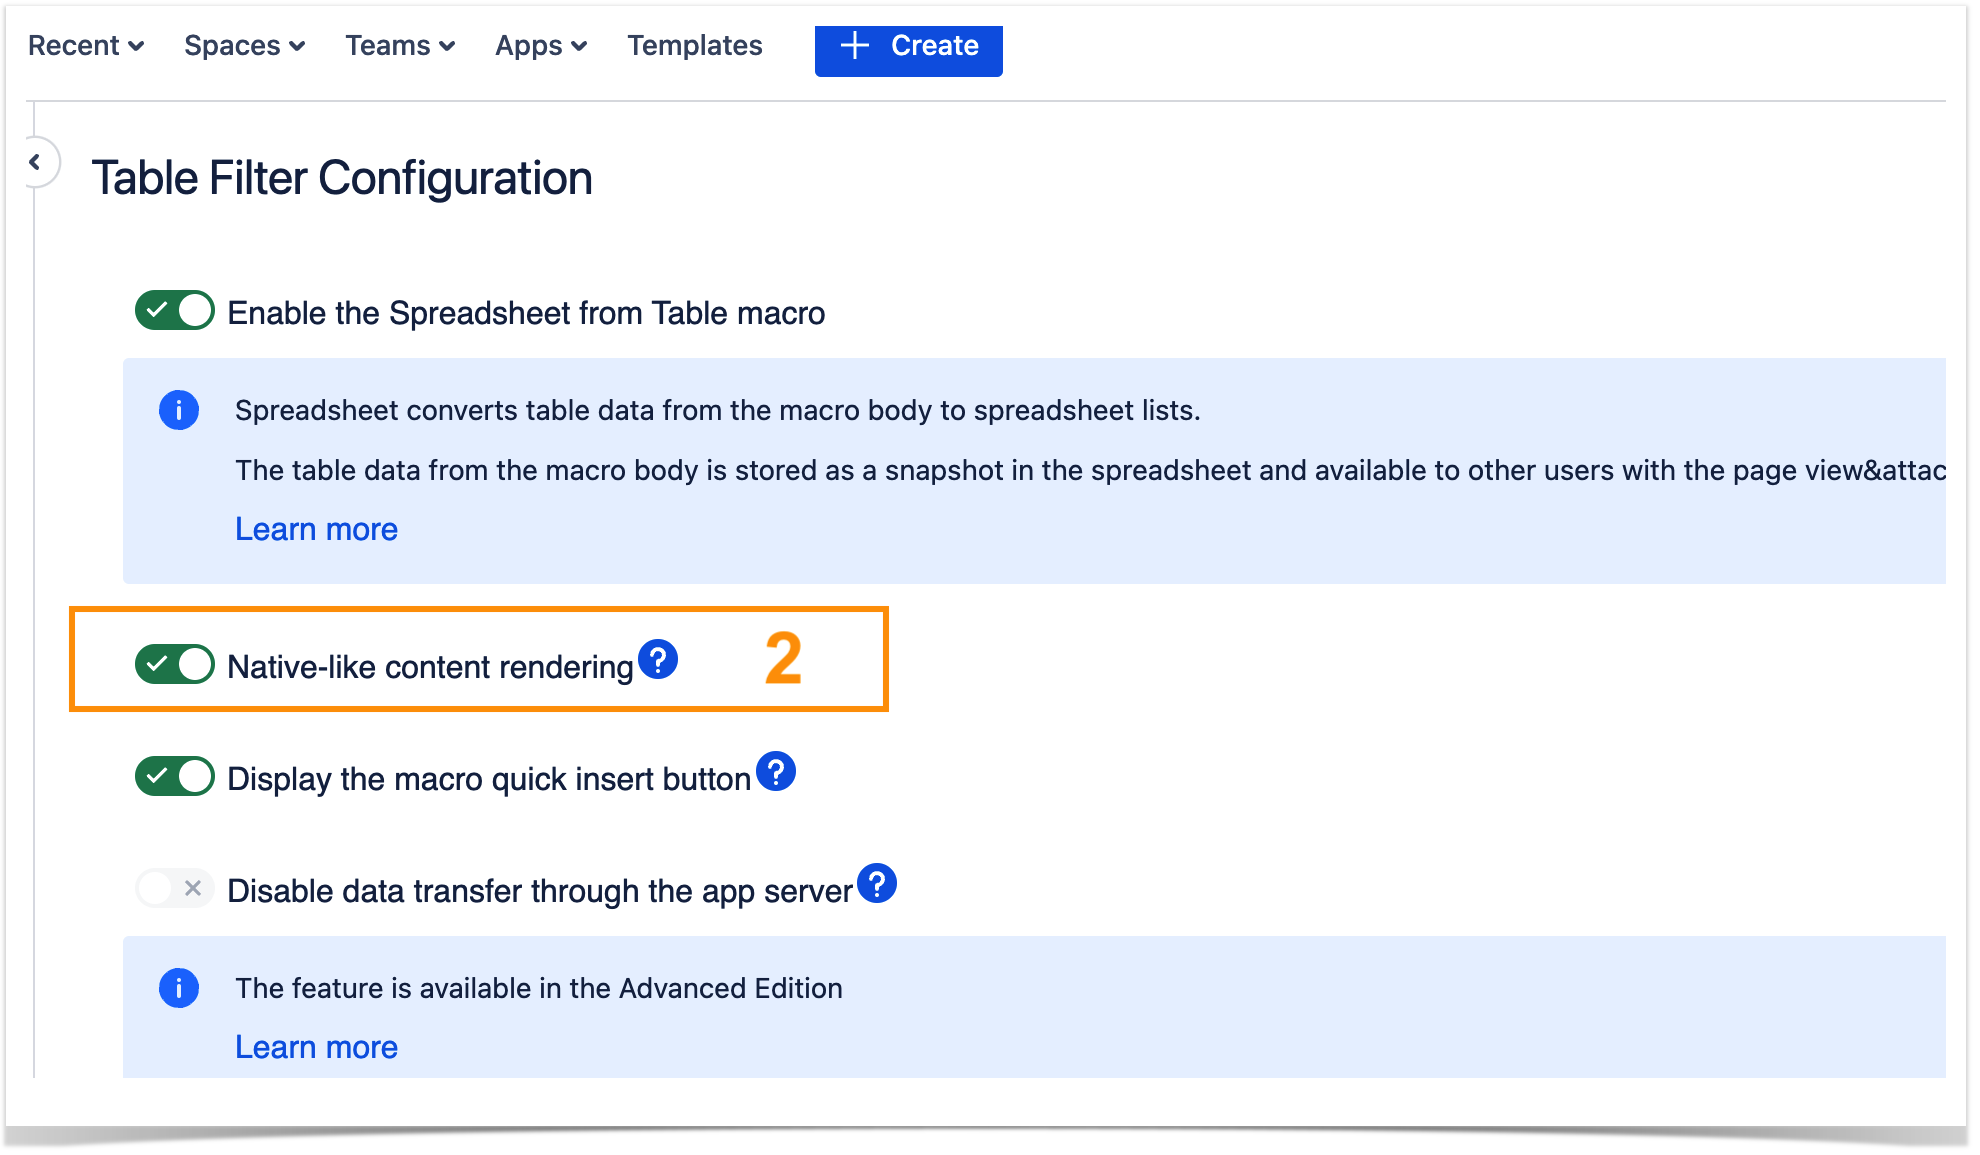Screen dimensions: 1980x1155
Task: Open the Teams dropdown menu
Action: pos(400,46)
